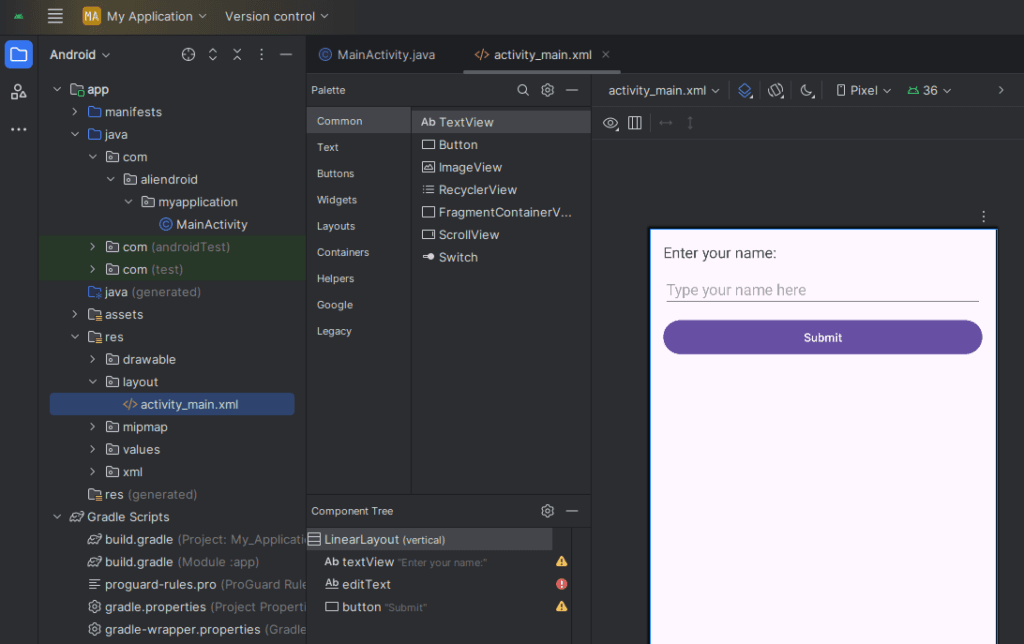Open Palette settings gear
This screenshot has width=1024, height=644.
[547, 90]
